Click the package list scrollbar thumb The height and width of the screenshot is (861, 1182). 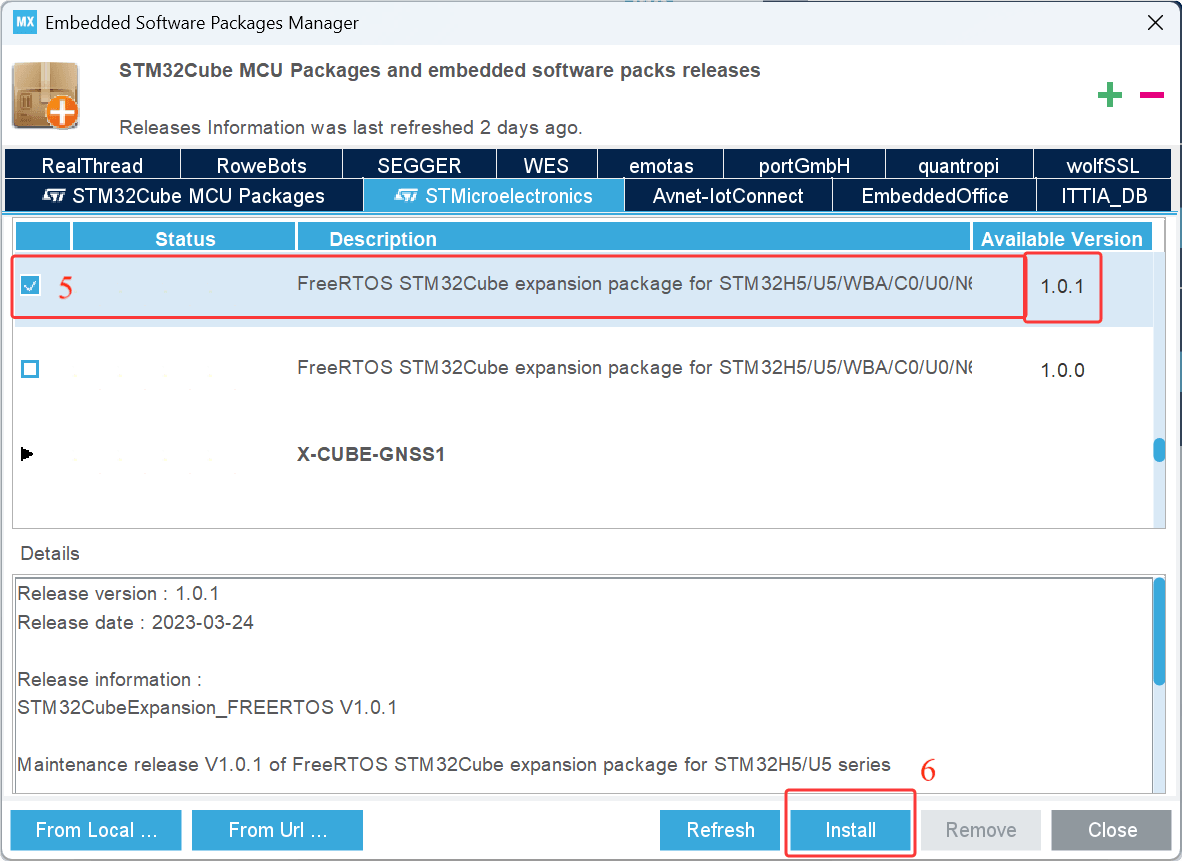[1159, 450]
